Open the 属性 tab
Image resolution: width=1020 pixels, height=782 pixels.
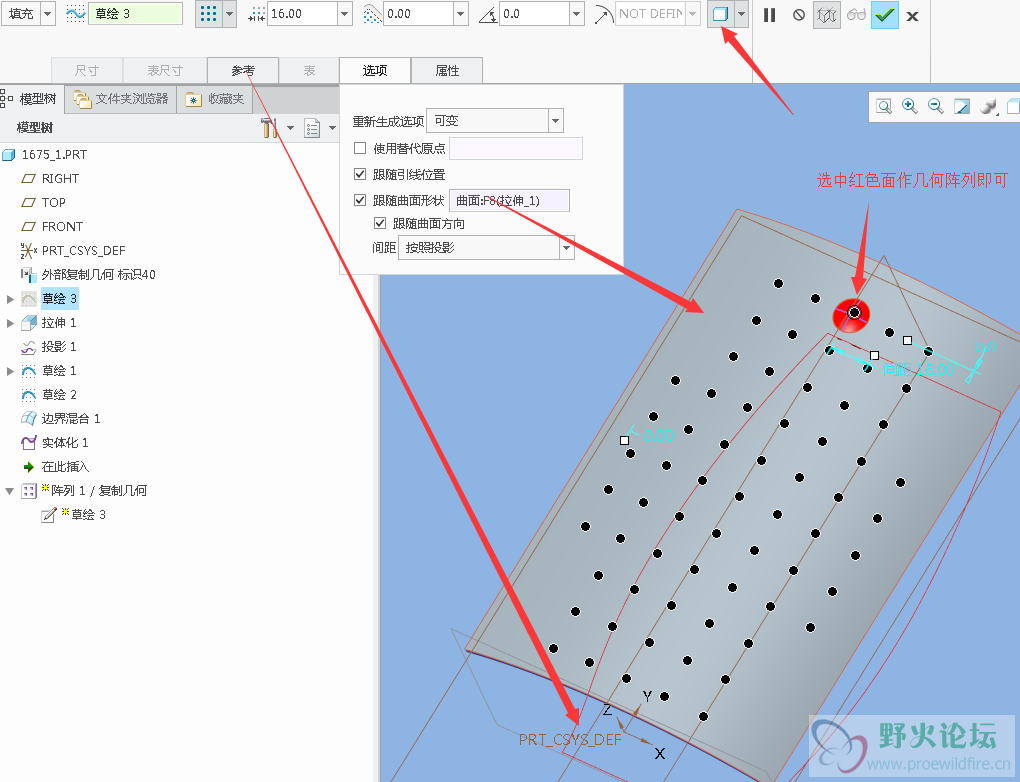(447, 70)
